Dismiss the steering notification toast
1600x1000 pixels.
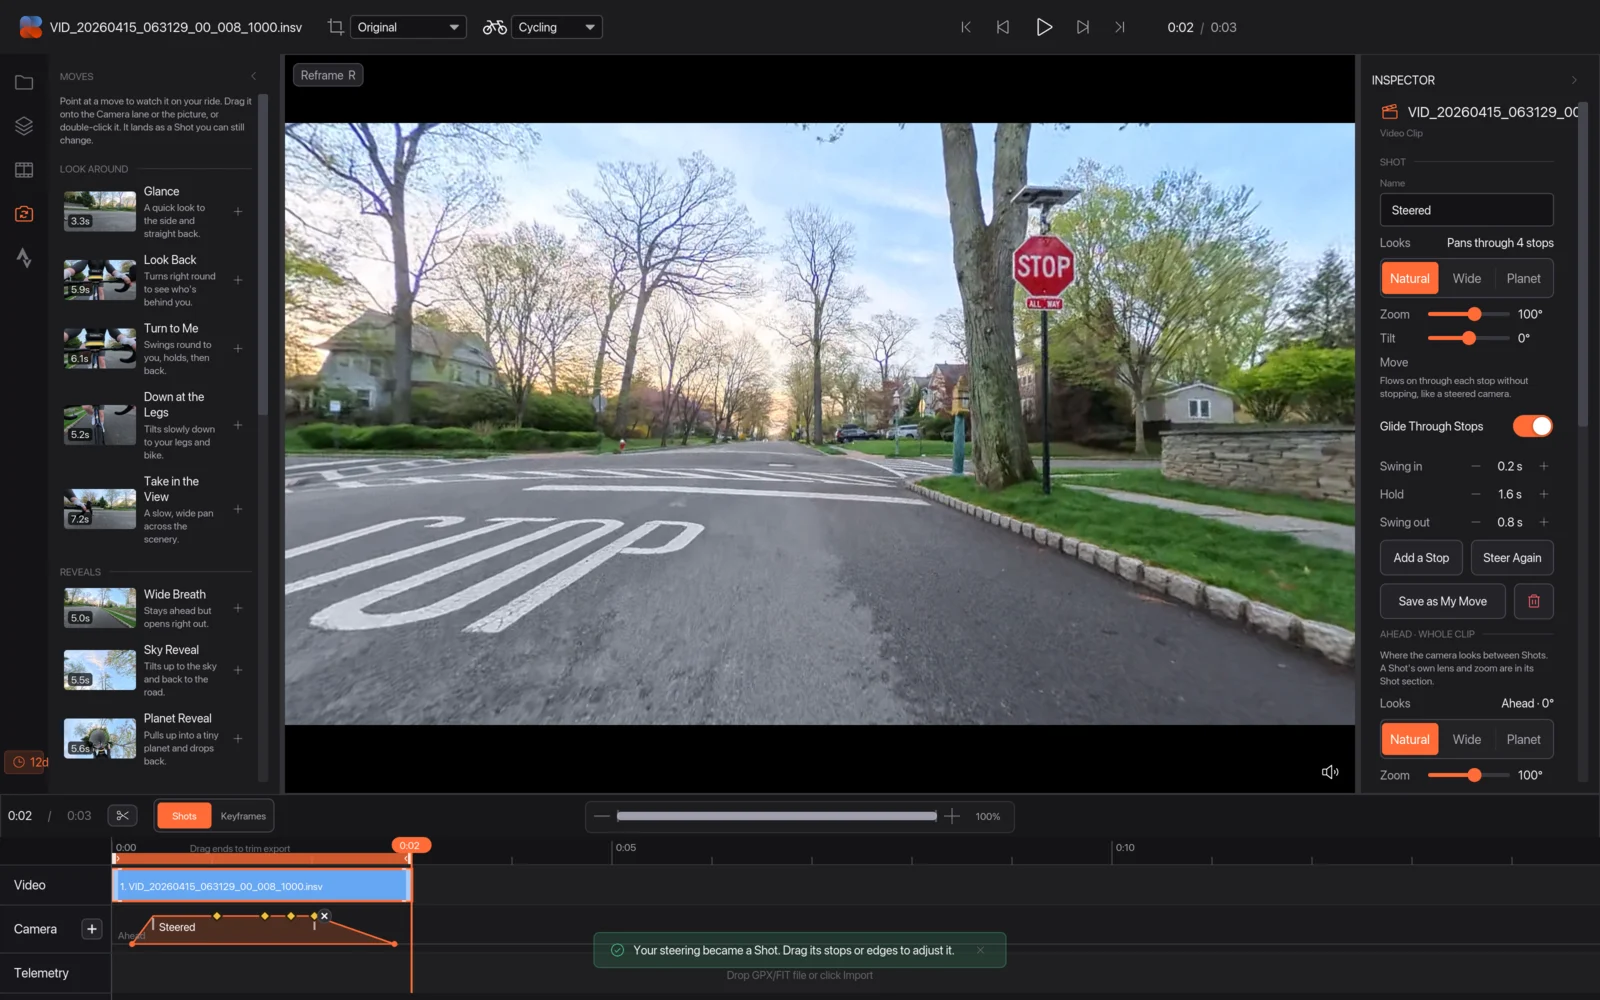pos(980,950)
